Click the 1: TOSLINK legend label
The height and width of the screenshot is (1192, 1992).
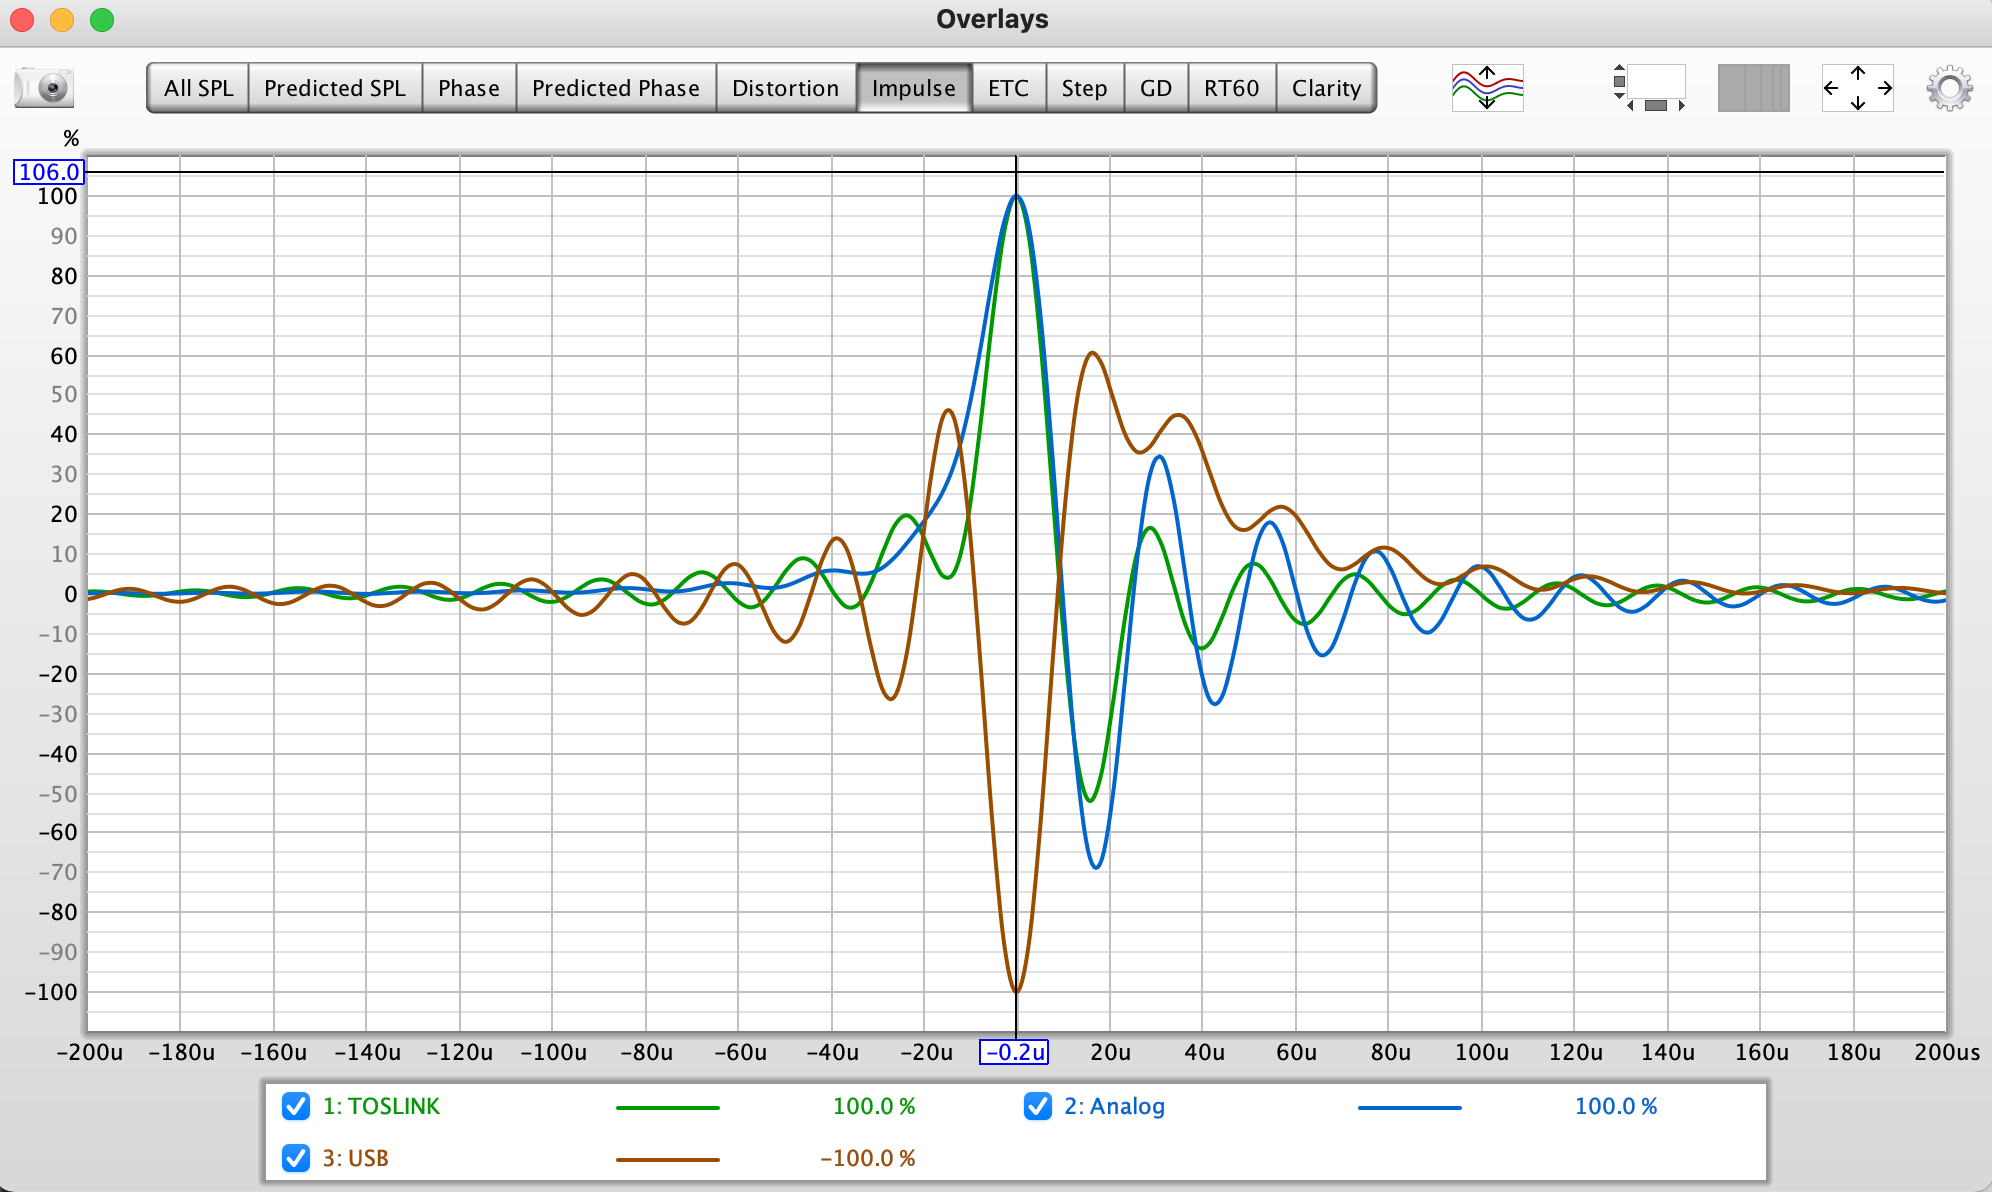(x=381, y=1106)
